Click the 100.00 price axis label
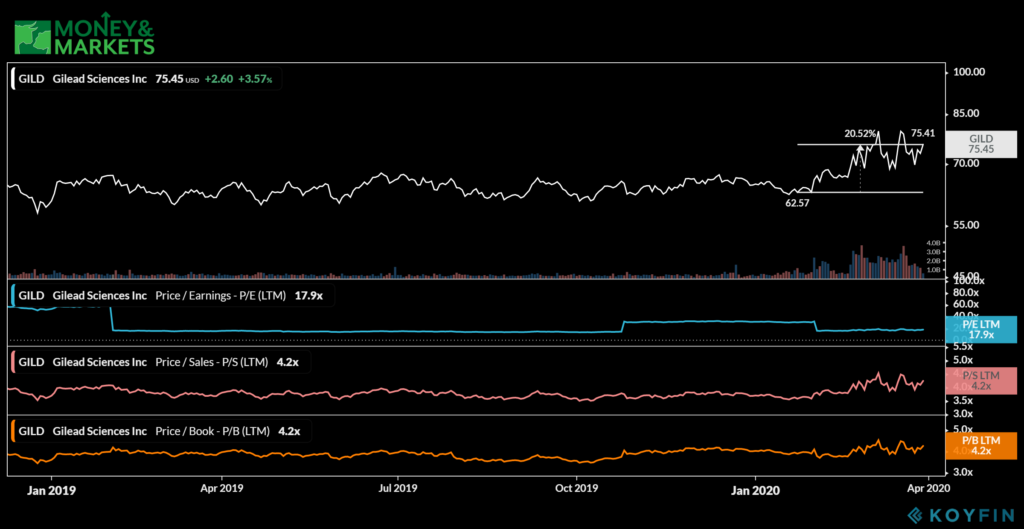Viewport: 1024px width, 529px height. (970, 72)
